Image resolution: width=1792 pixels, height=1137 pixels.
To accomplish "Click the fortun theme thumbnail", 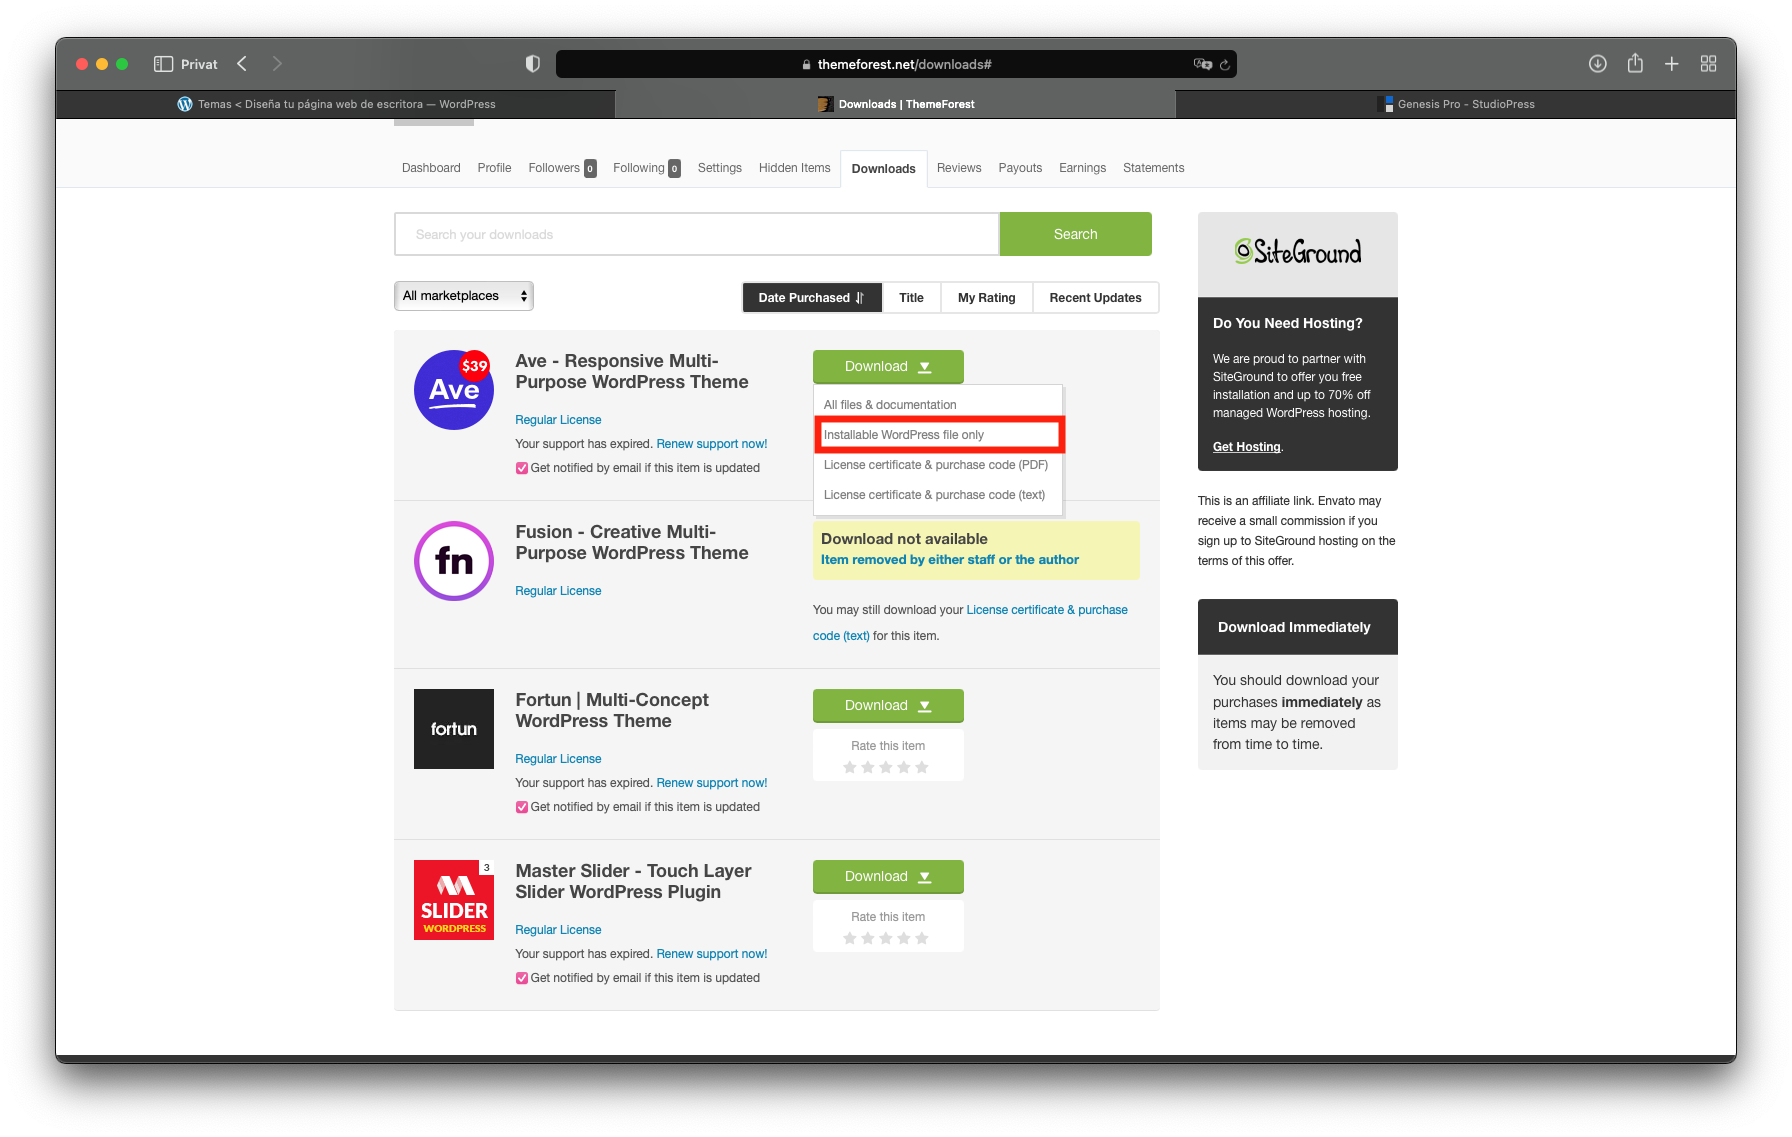I will (x=454, y=729).
